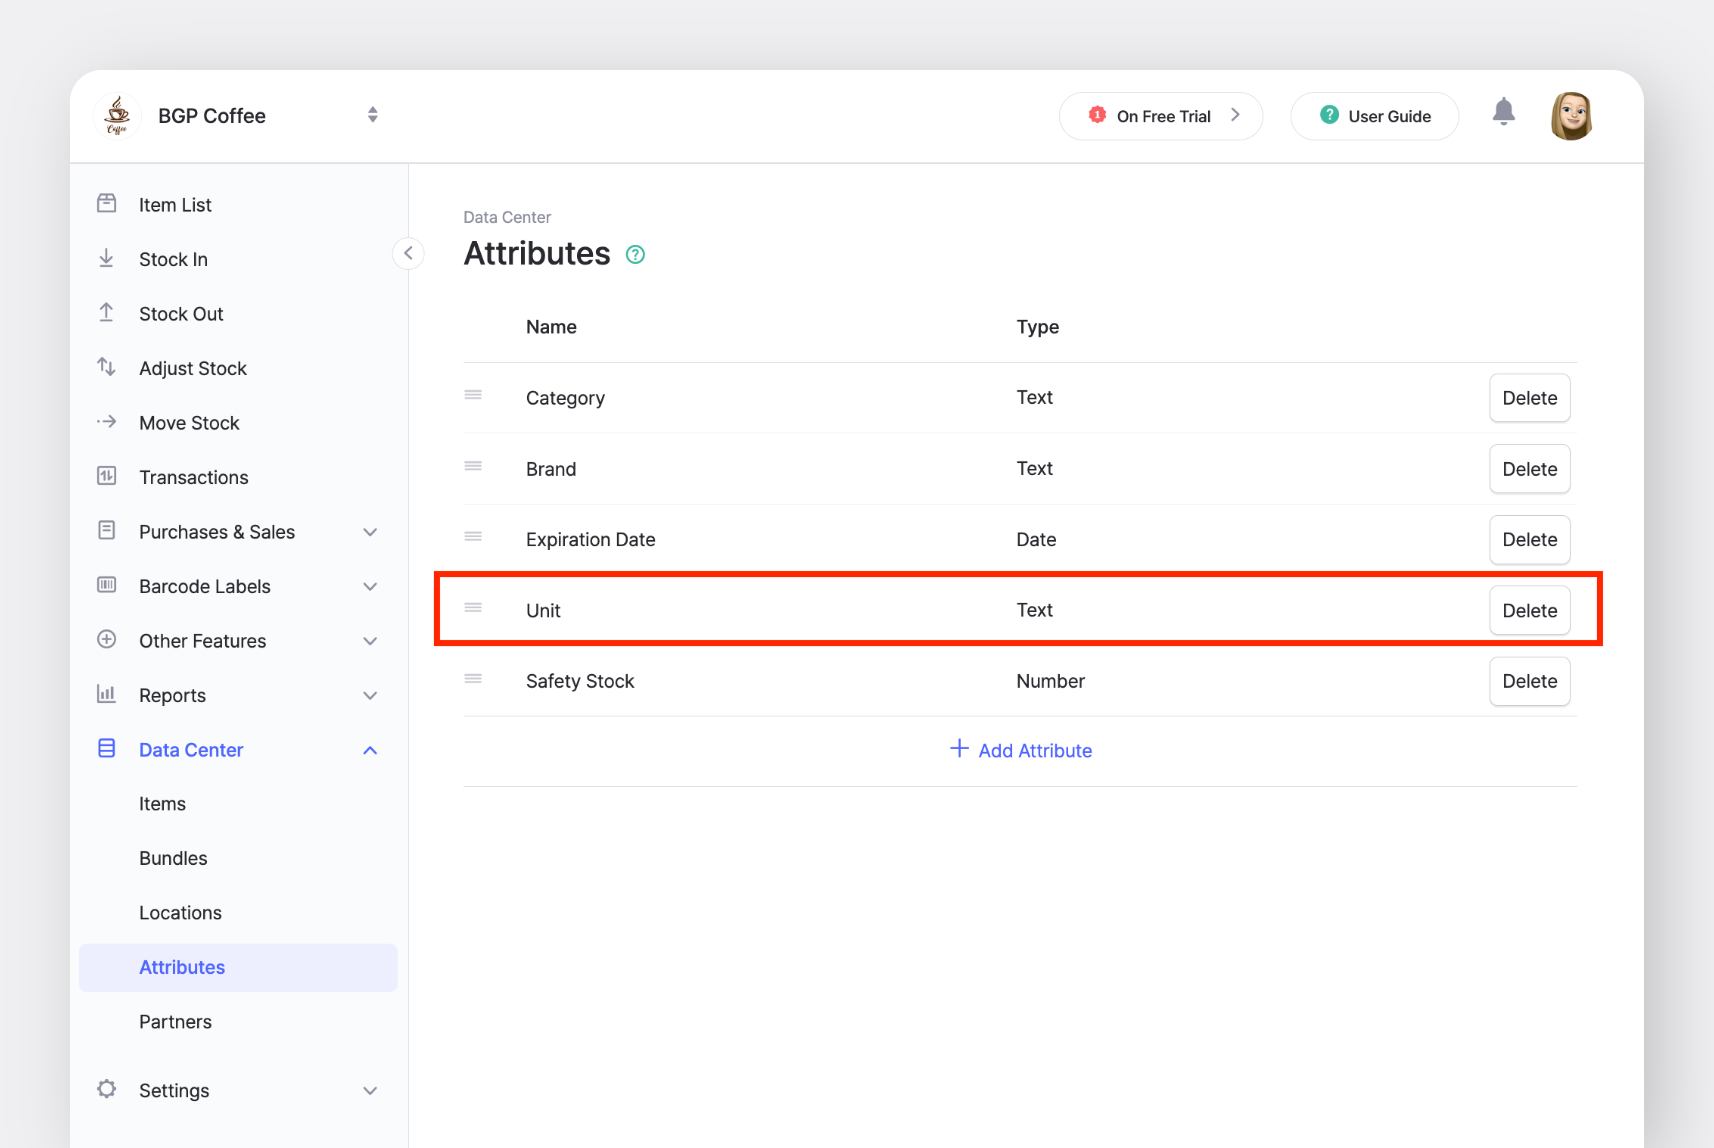Click the On Free Trial banner
This screenshot has width=1714, height=1148.
pos(1160,115)
